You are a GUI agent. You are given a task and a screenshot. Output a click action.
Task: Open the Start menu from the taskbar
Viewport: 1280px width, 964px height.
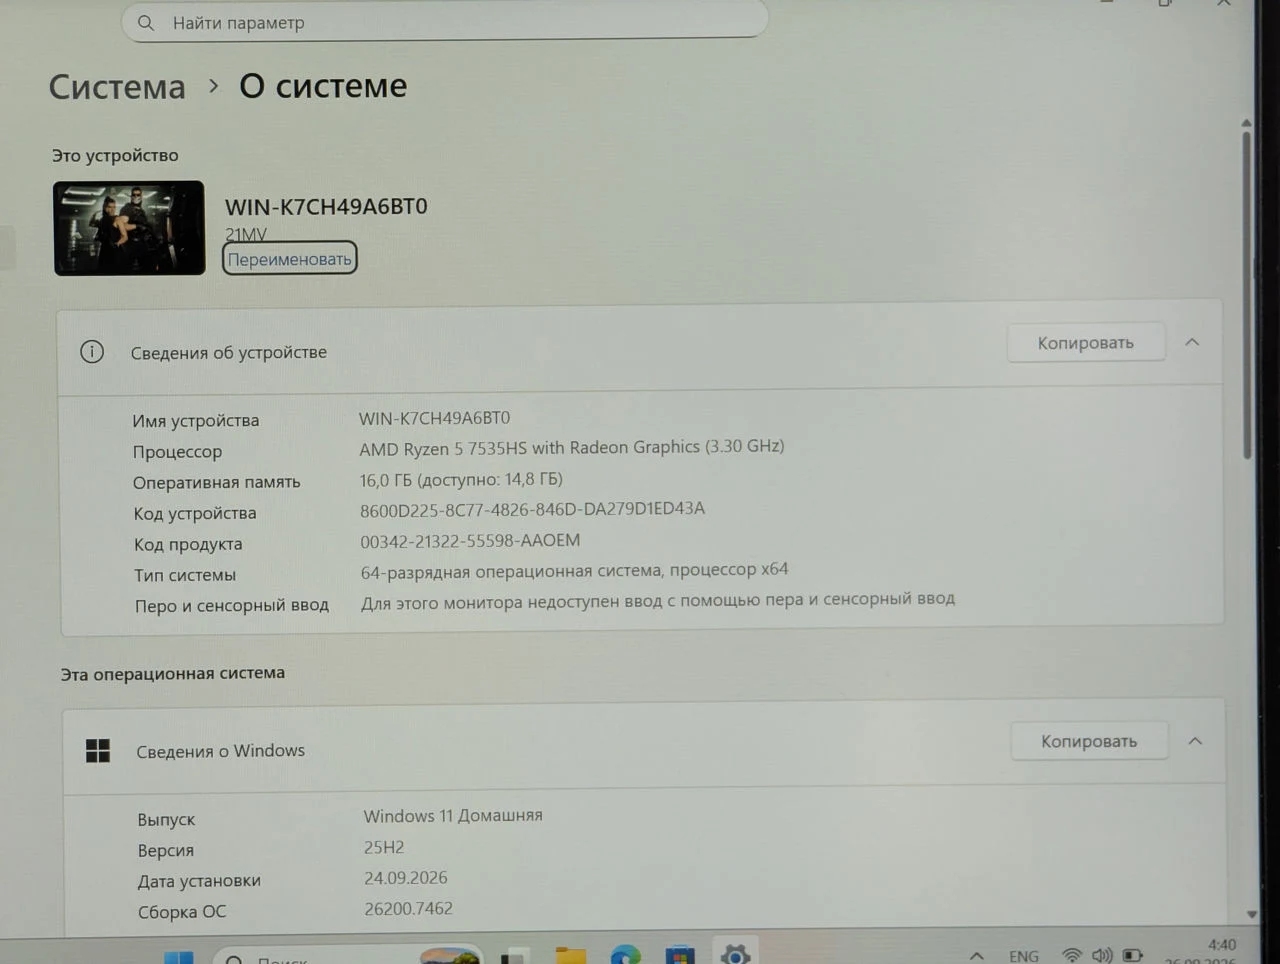[179, 956]
